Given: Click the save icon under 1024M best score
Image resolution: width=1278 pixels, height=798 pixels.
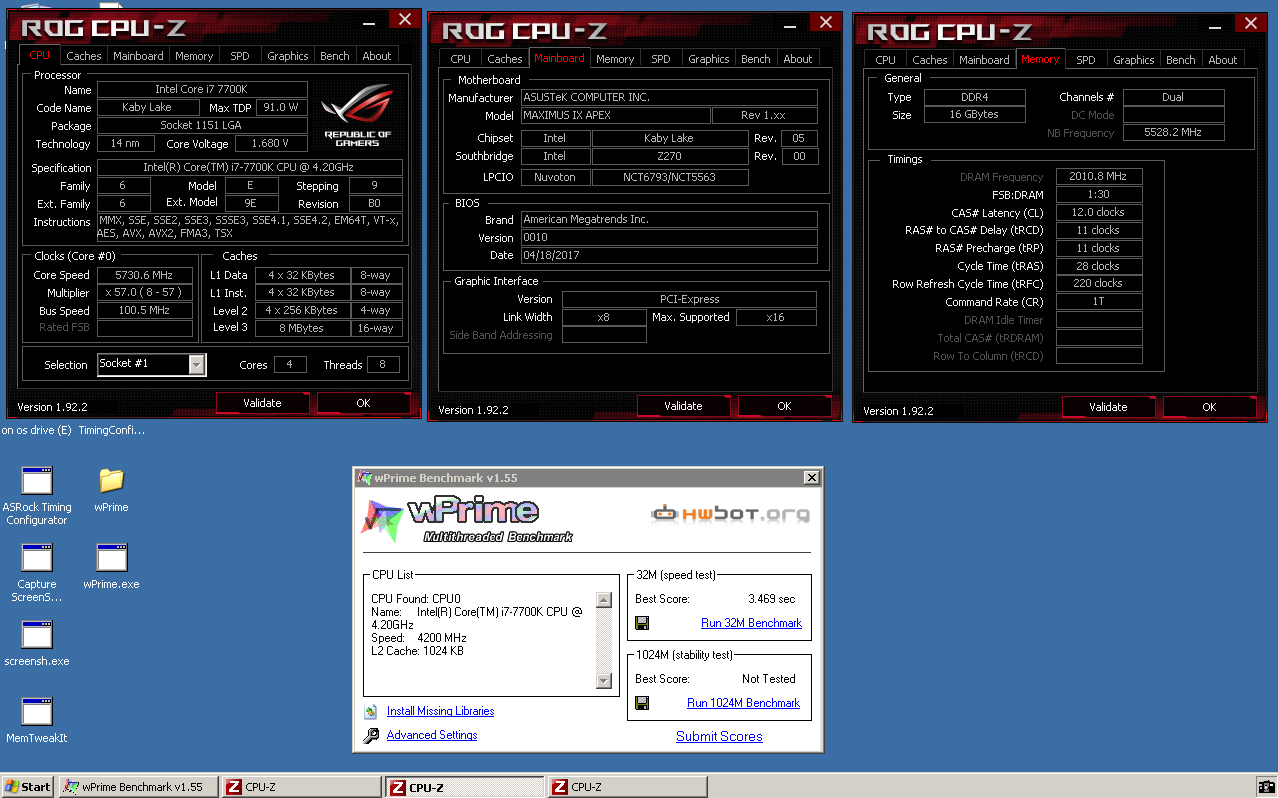Looking at the screenshot, I should tap(642, 703).
